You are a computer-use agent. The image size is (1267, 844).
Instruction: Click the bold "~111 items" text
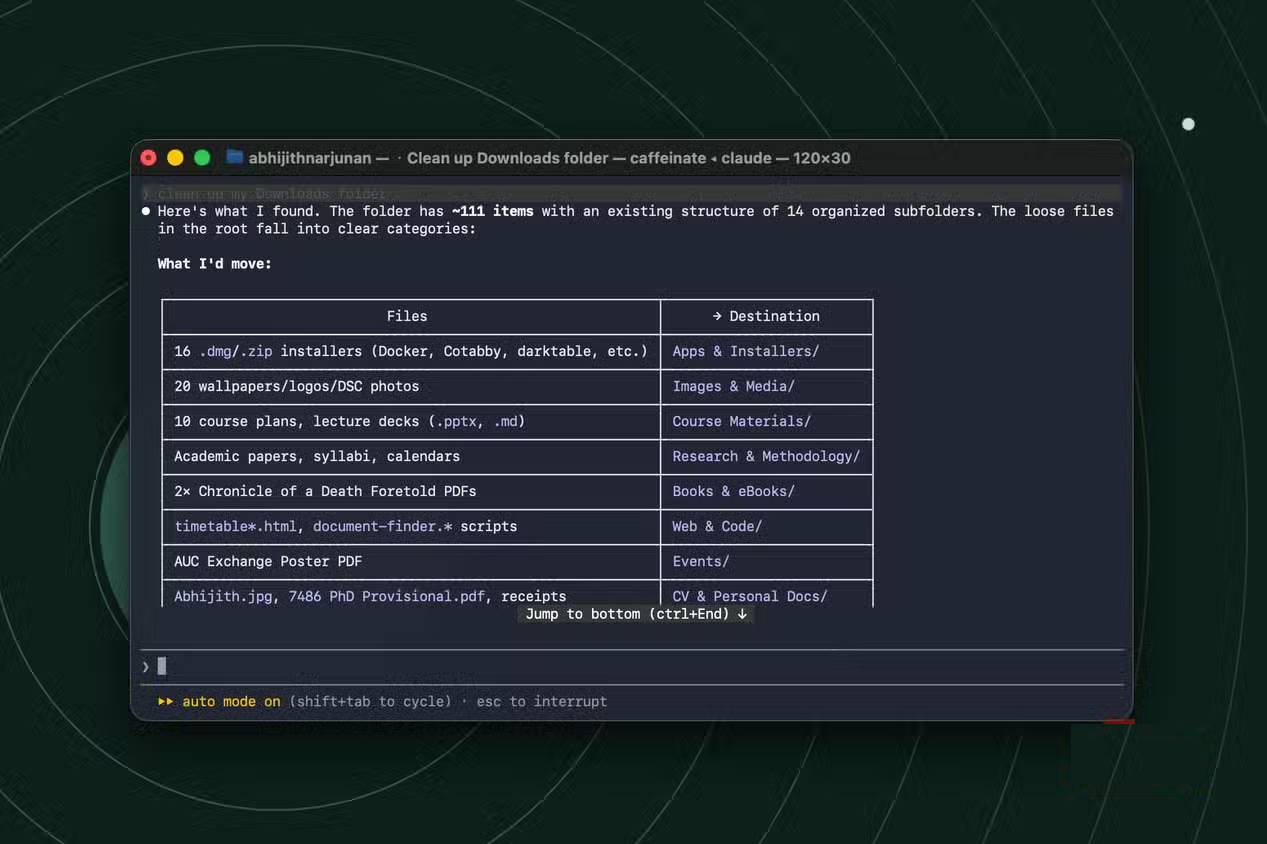pos(492,211)
